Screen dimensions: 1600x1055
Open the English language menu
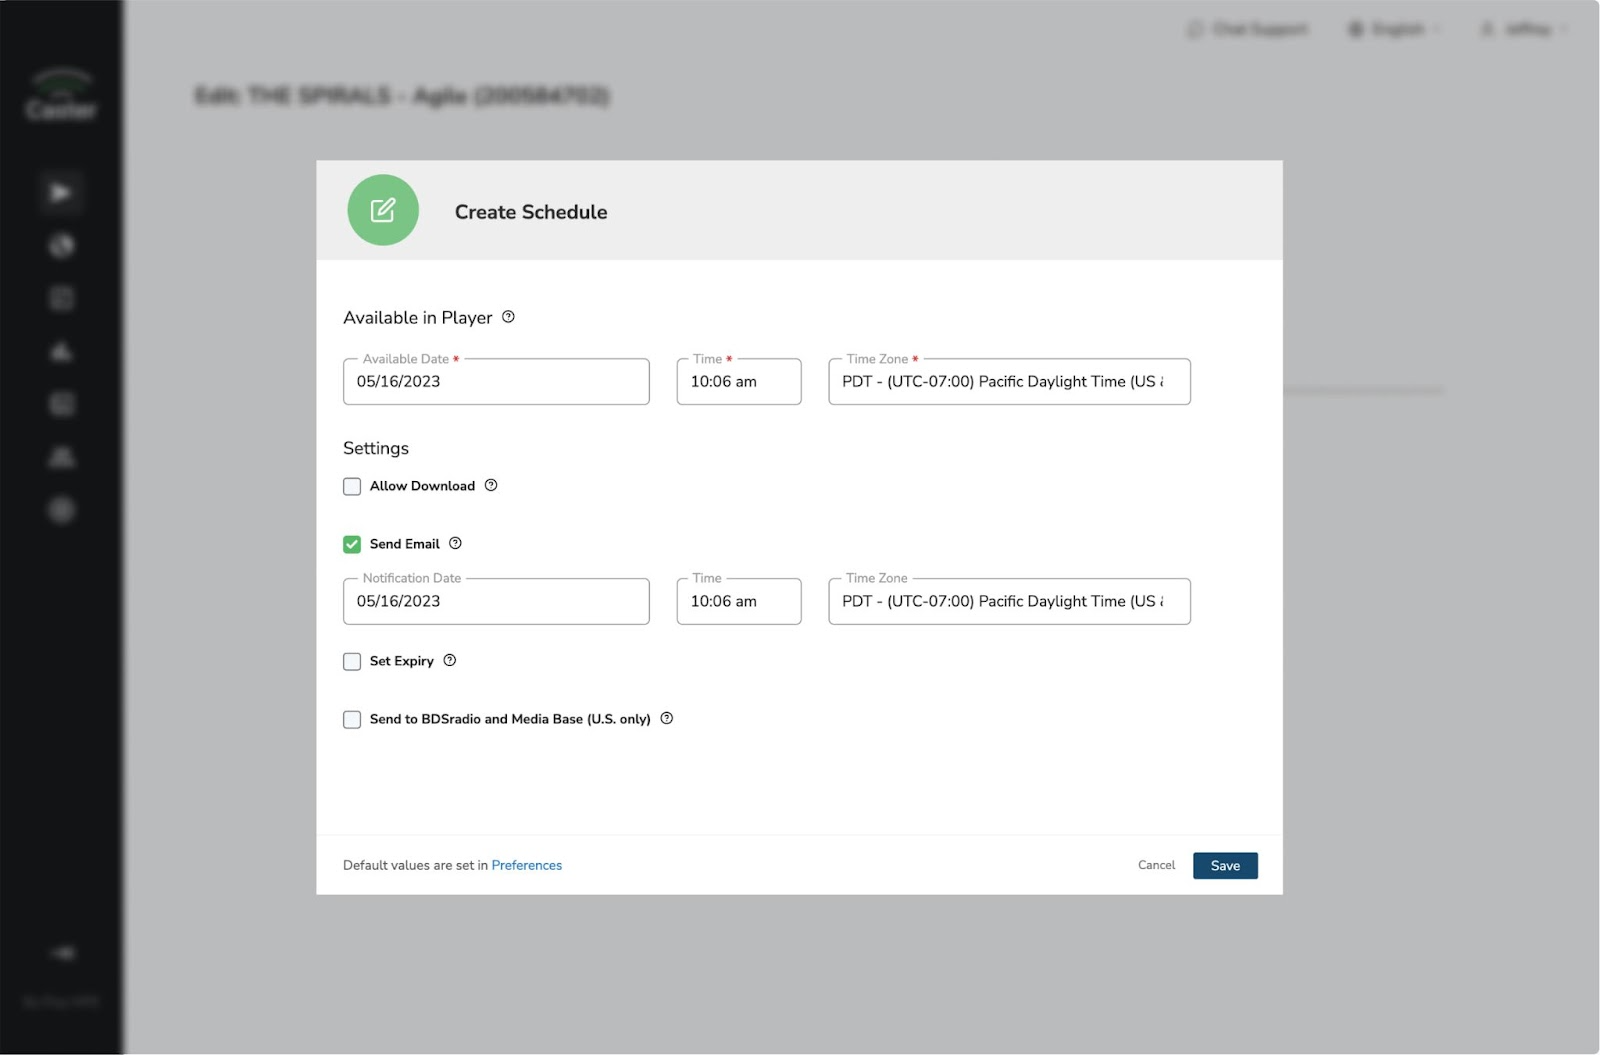[x=1395, y=29]
